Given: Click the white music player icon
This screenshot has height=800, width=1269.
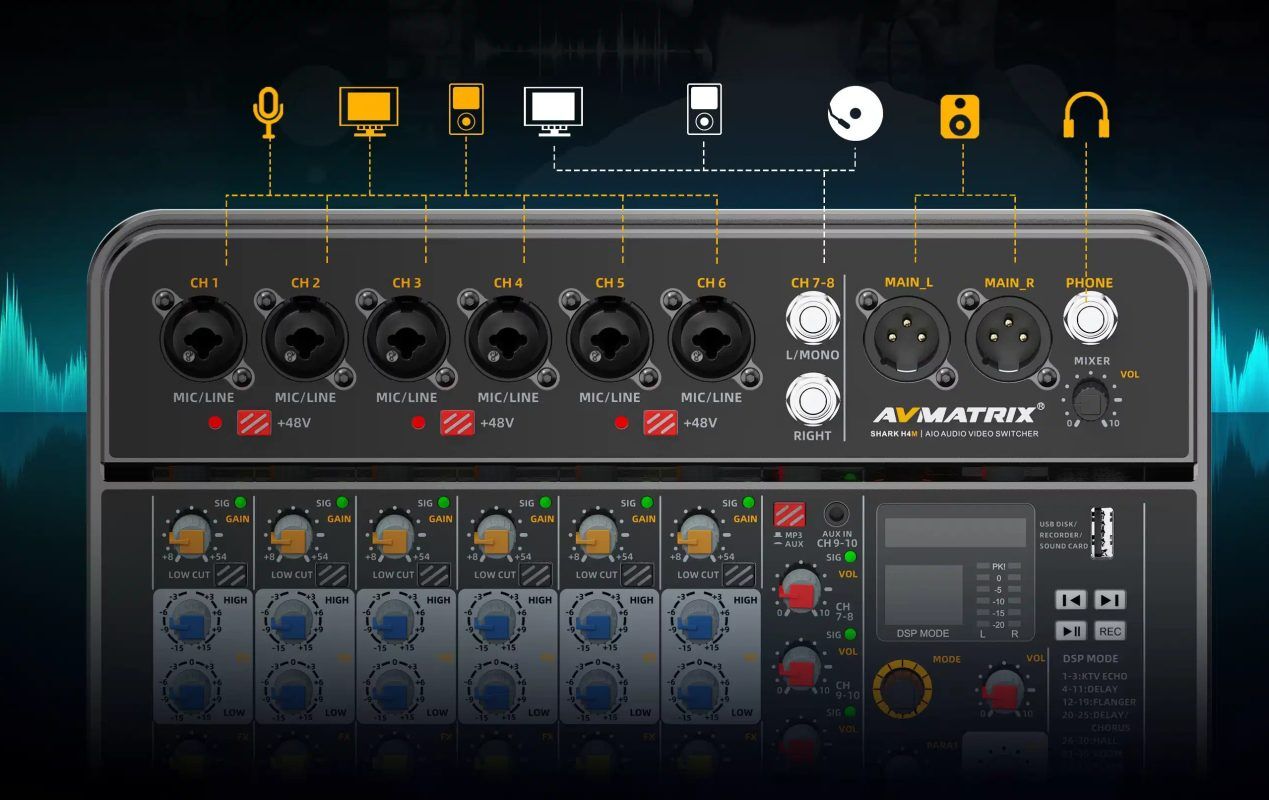Looking at the screenshot, I should pos(704,109).
